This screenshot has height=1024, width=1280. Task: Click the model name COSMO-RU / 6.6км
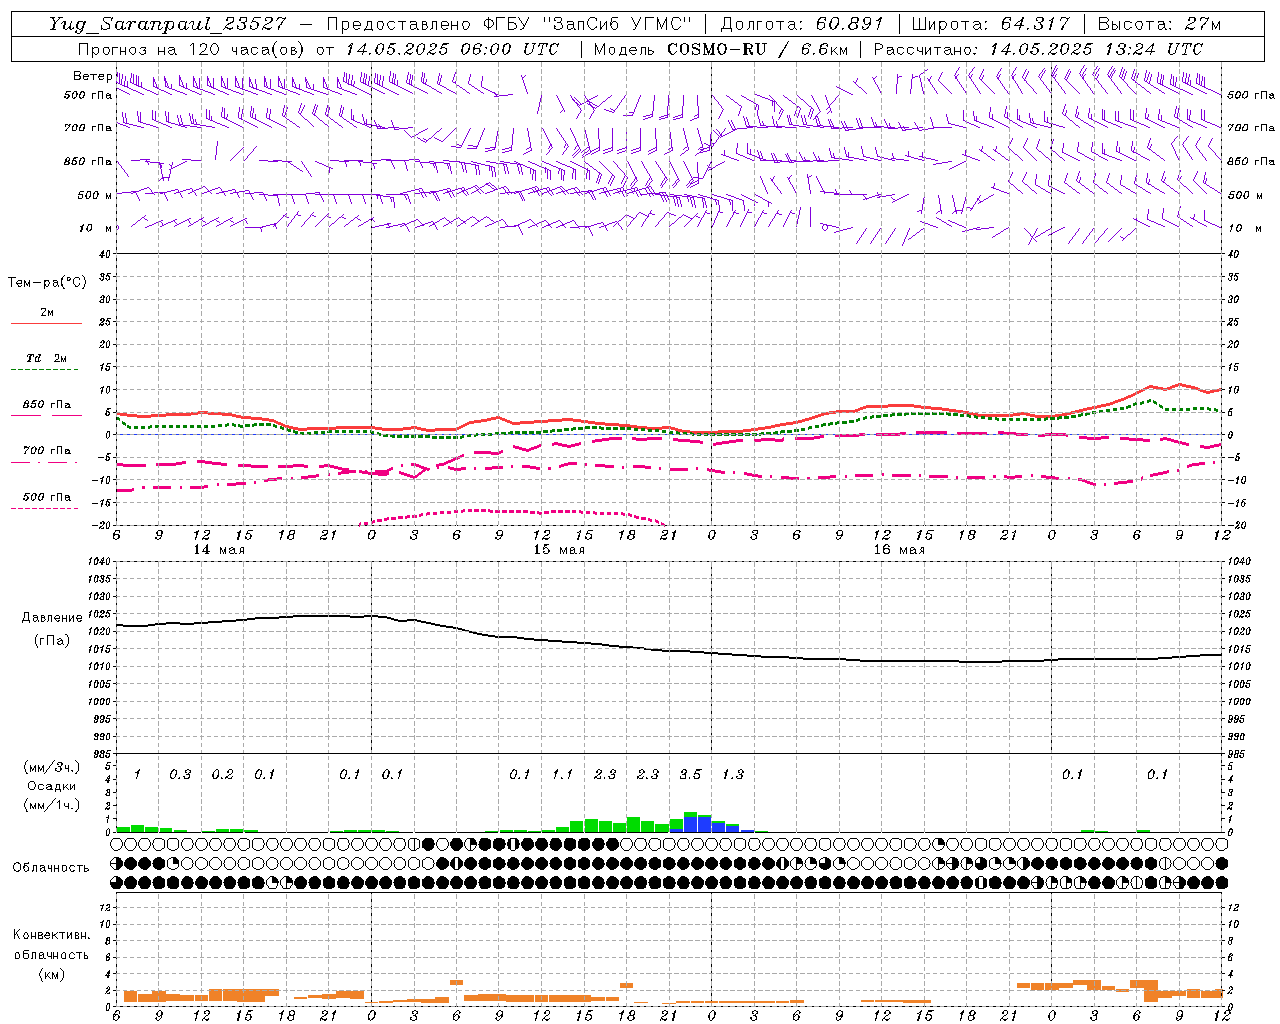coord(757,49)
